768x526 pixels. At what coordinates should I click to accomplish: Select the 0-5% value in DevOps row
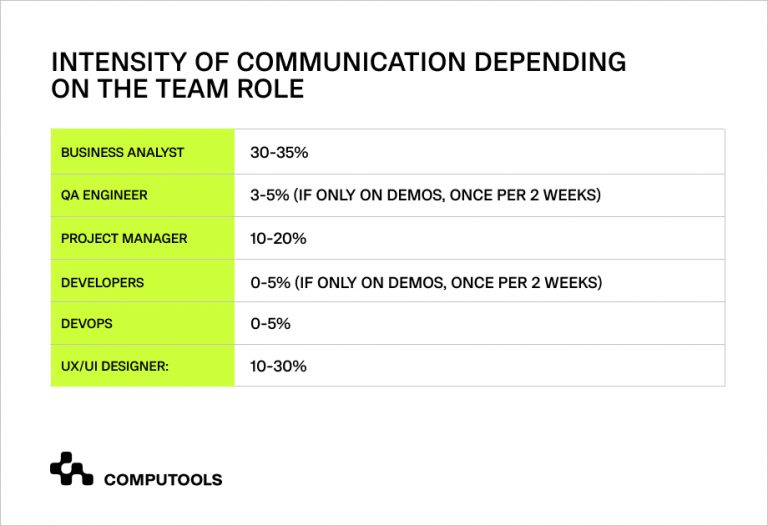(270, 324)
